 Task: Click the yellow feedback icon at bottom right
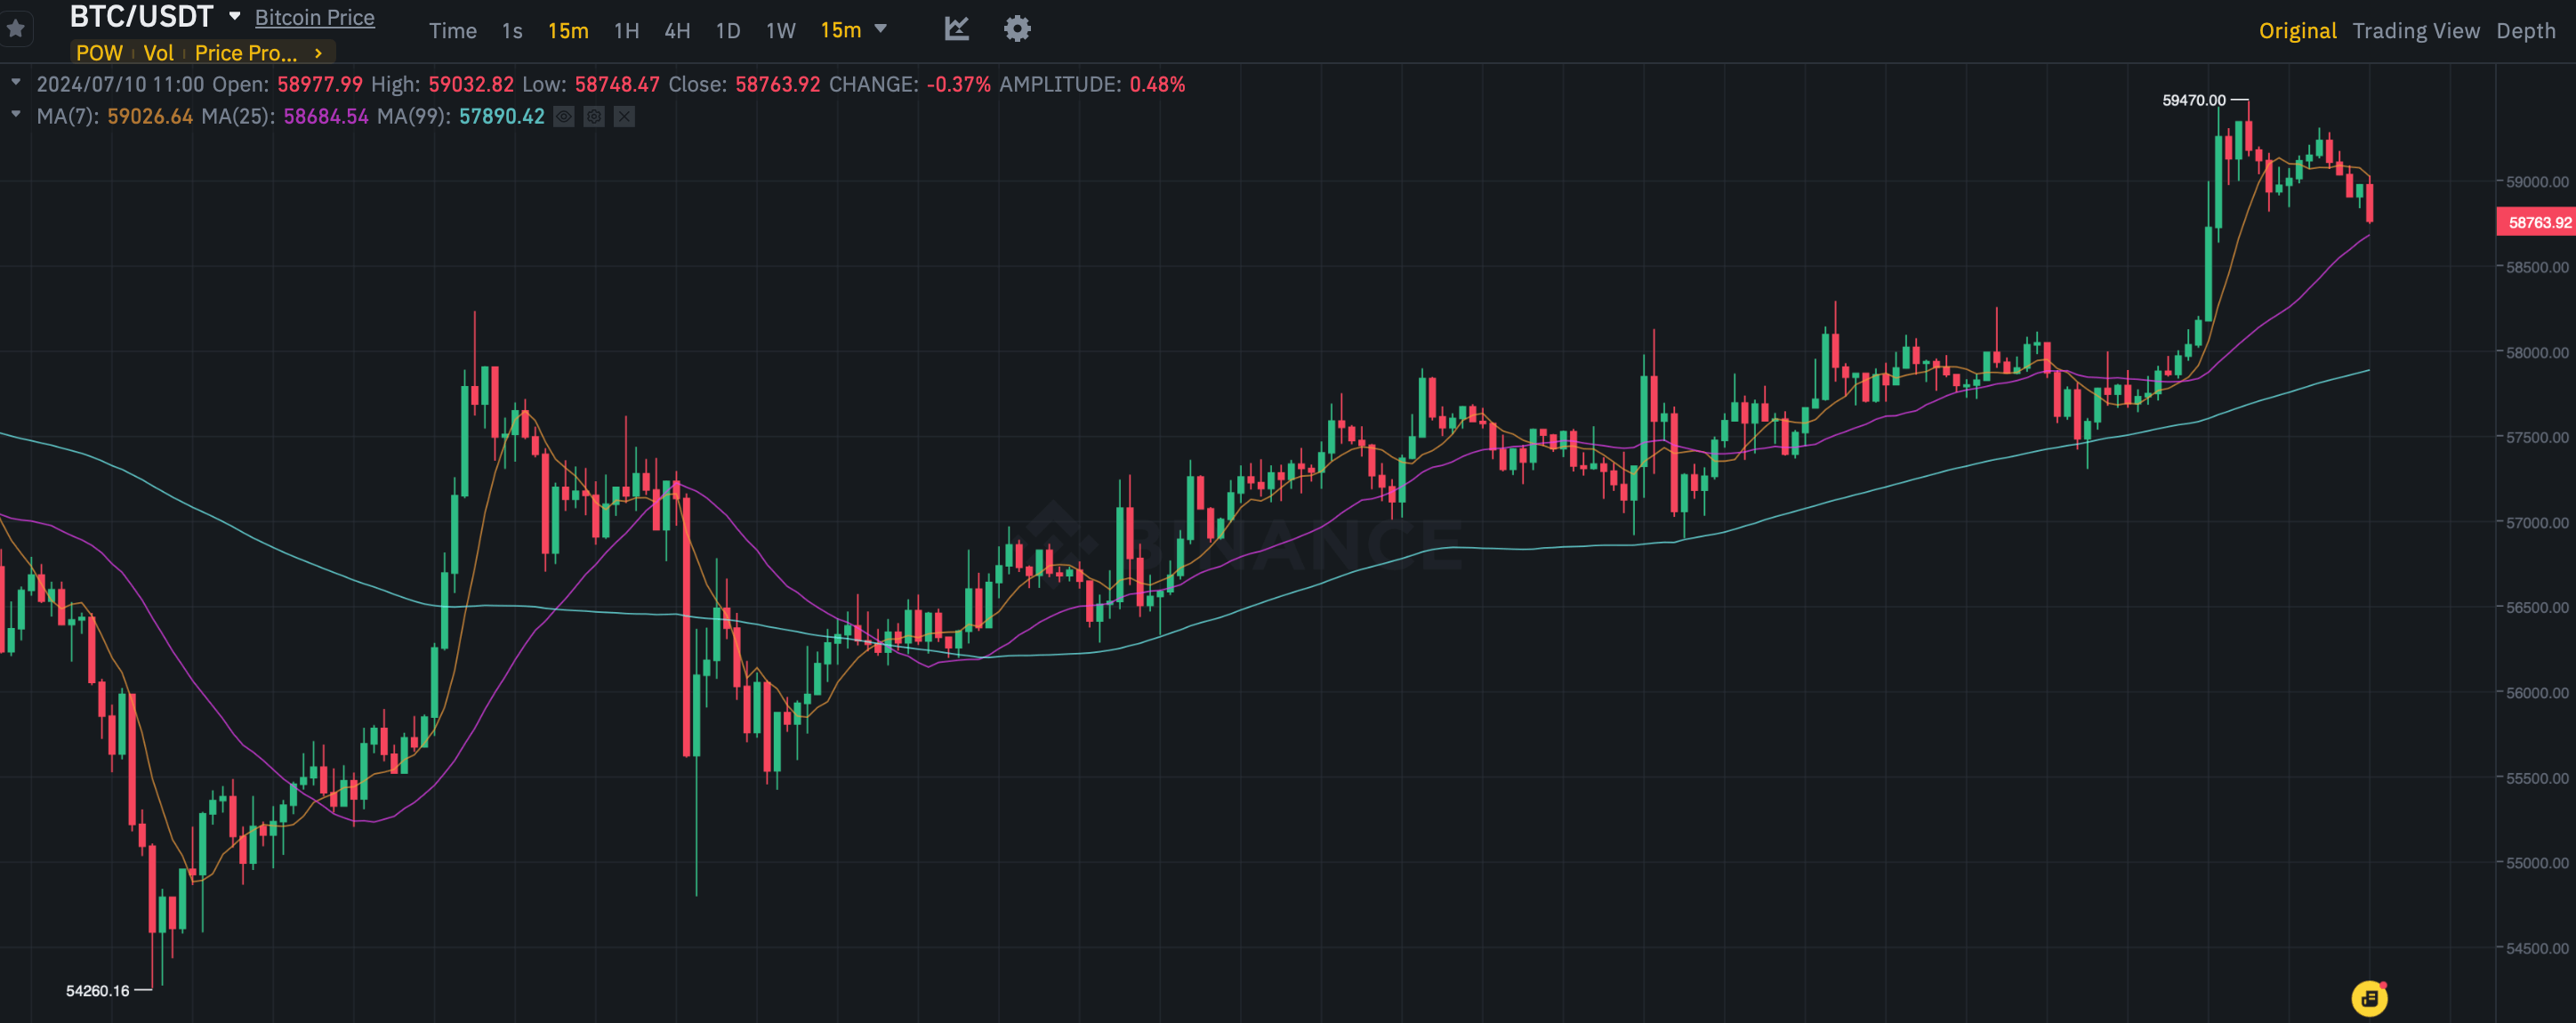2369,997
